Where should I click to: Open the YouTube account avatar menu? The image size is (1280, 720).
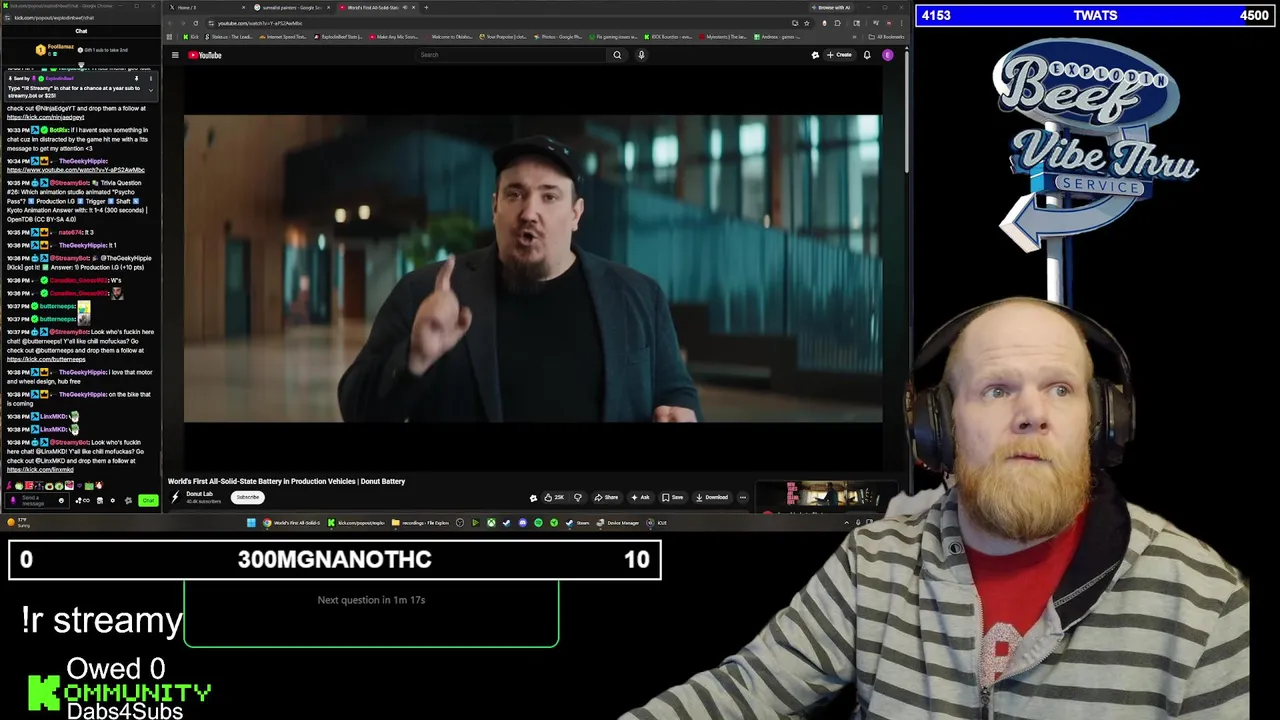click(887, 55)
